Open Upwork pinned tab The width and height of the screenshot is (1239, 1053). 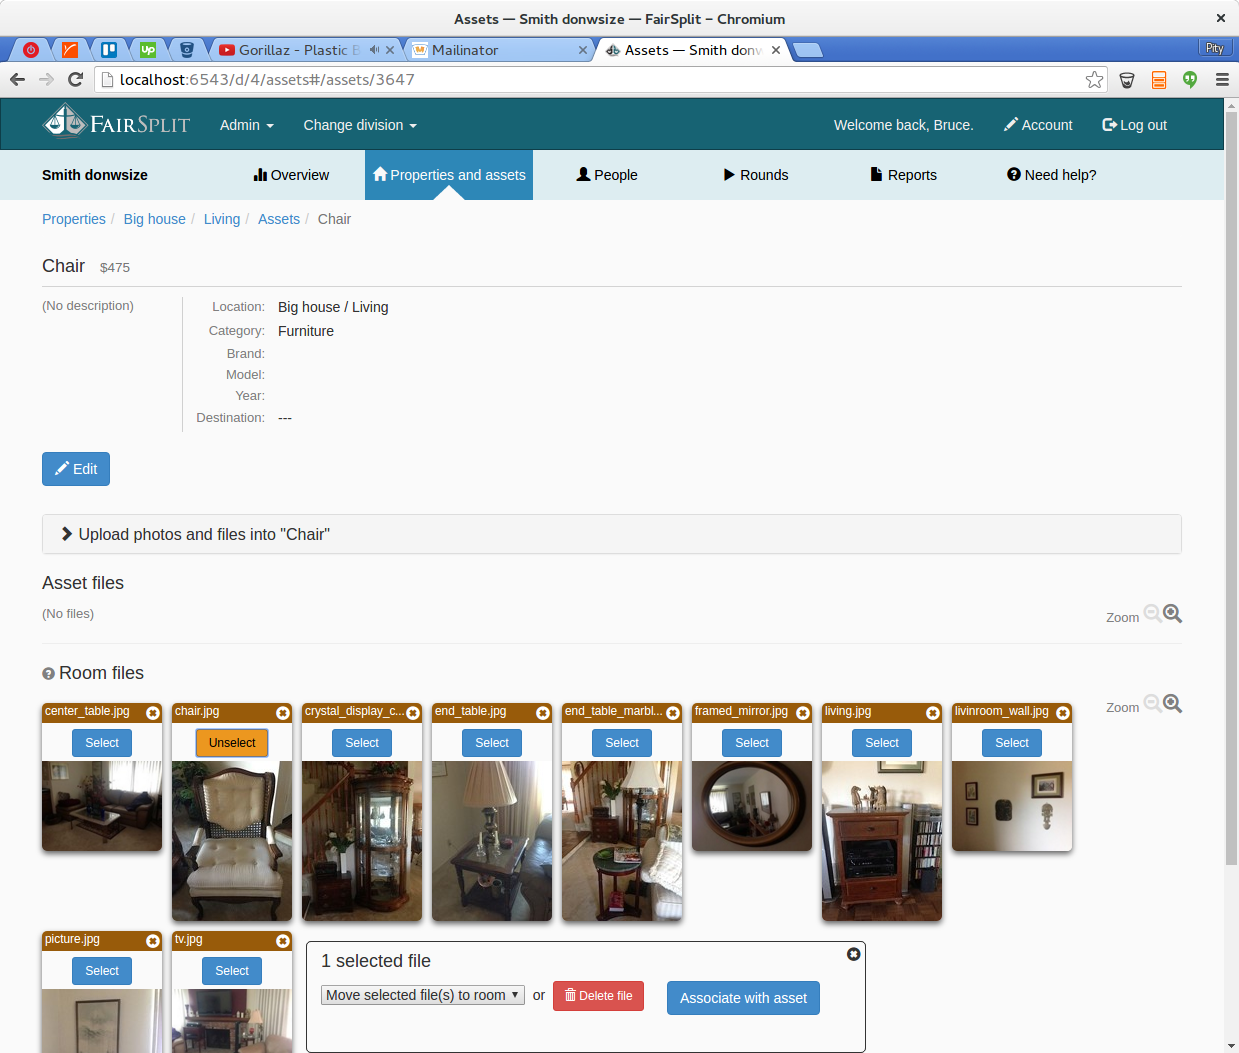(x=148, y=49)
